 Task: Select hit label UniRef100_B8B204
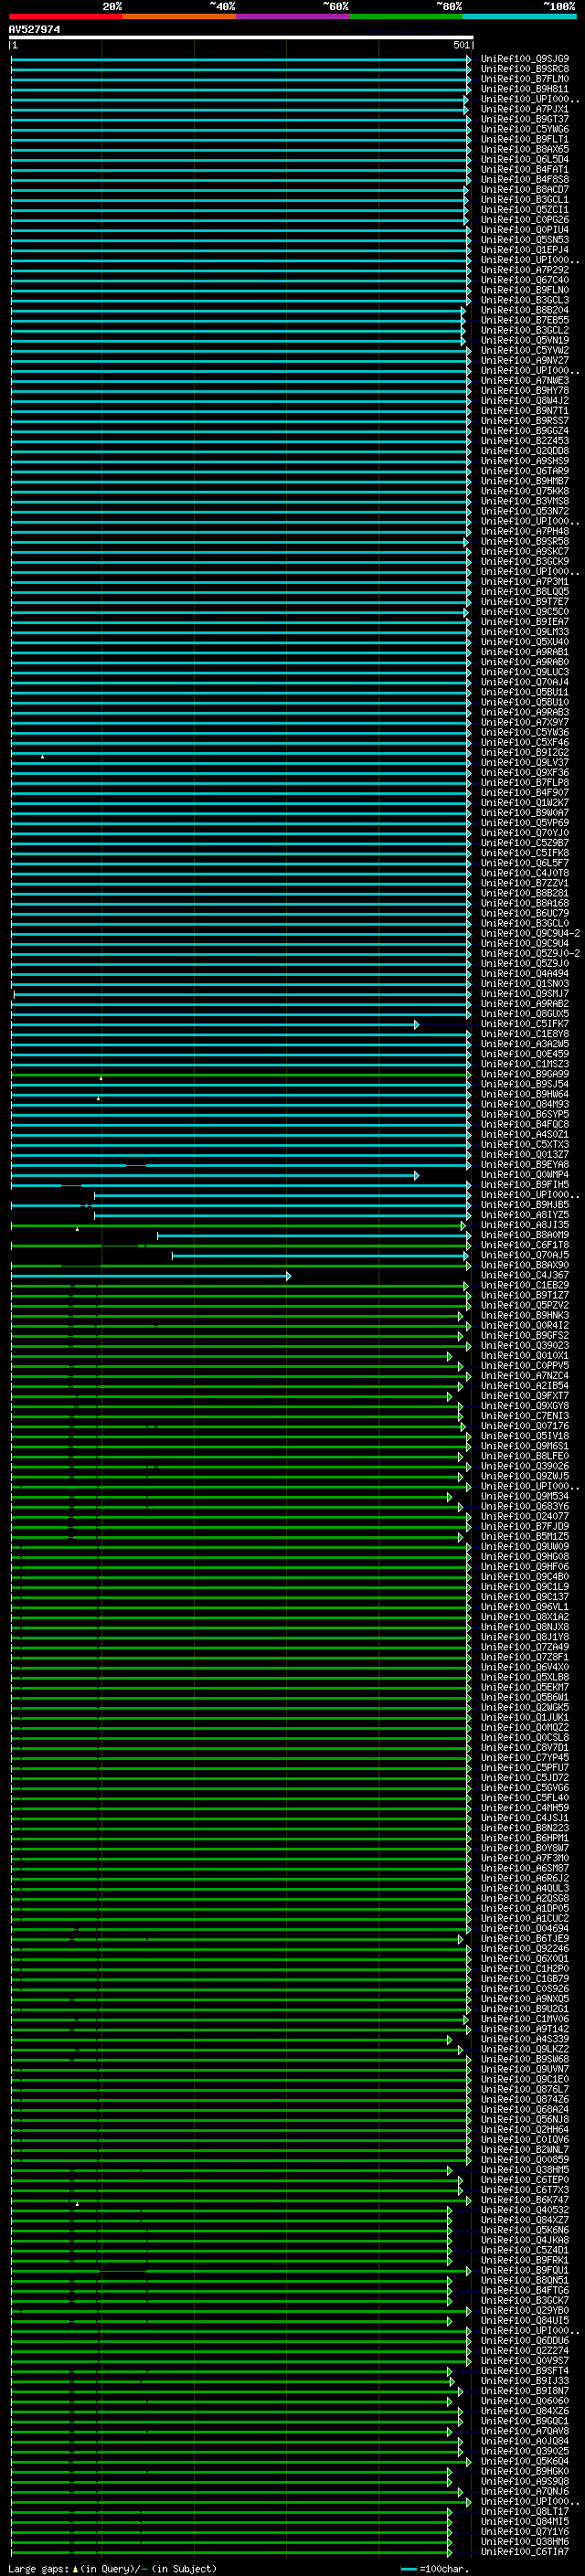[525, 310]
